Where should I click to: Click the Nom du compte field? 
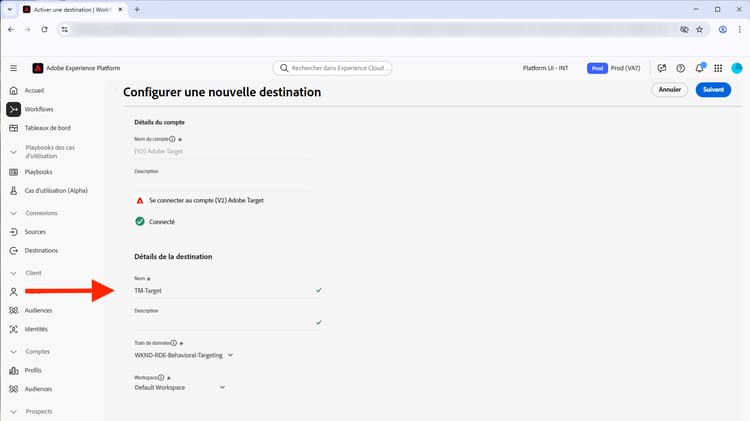(x=223, y=151)
